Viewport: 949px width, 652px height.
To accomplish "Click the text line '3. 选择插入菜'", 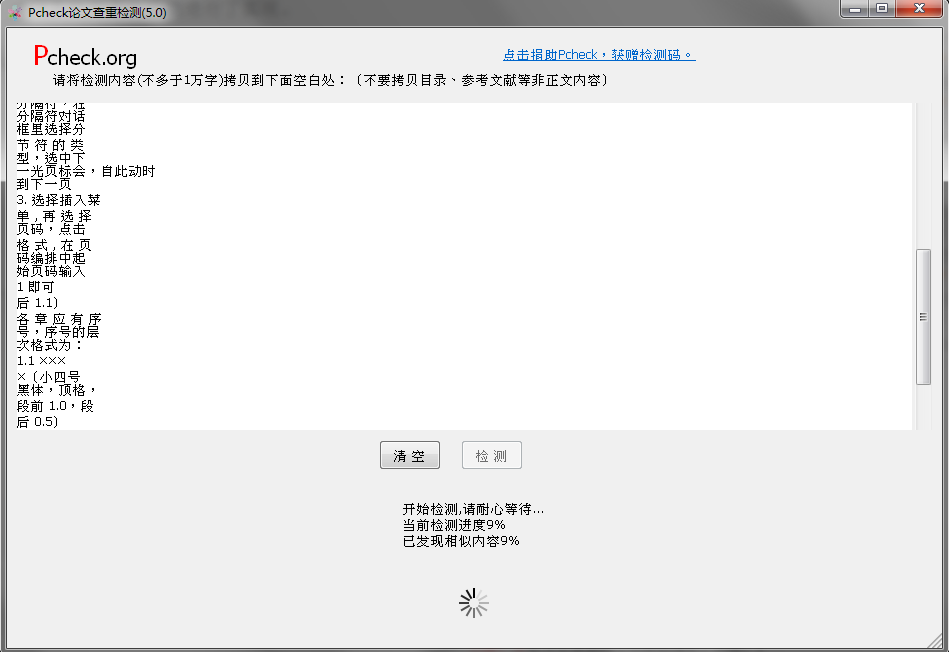I will [59, 200].
